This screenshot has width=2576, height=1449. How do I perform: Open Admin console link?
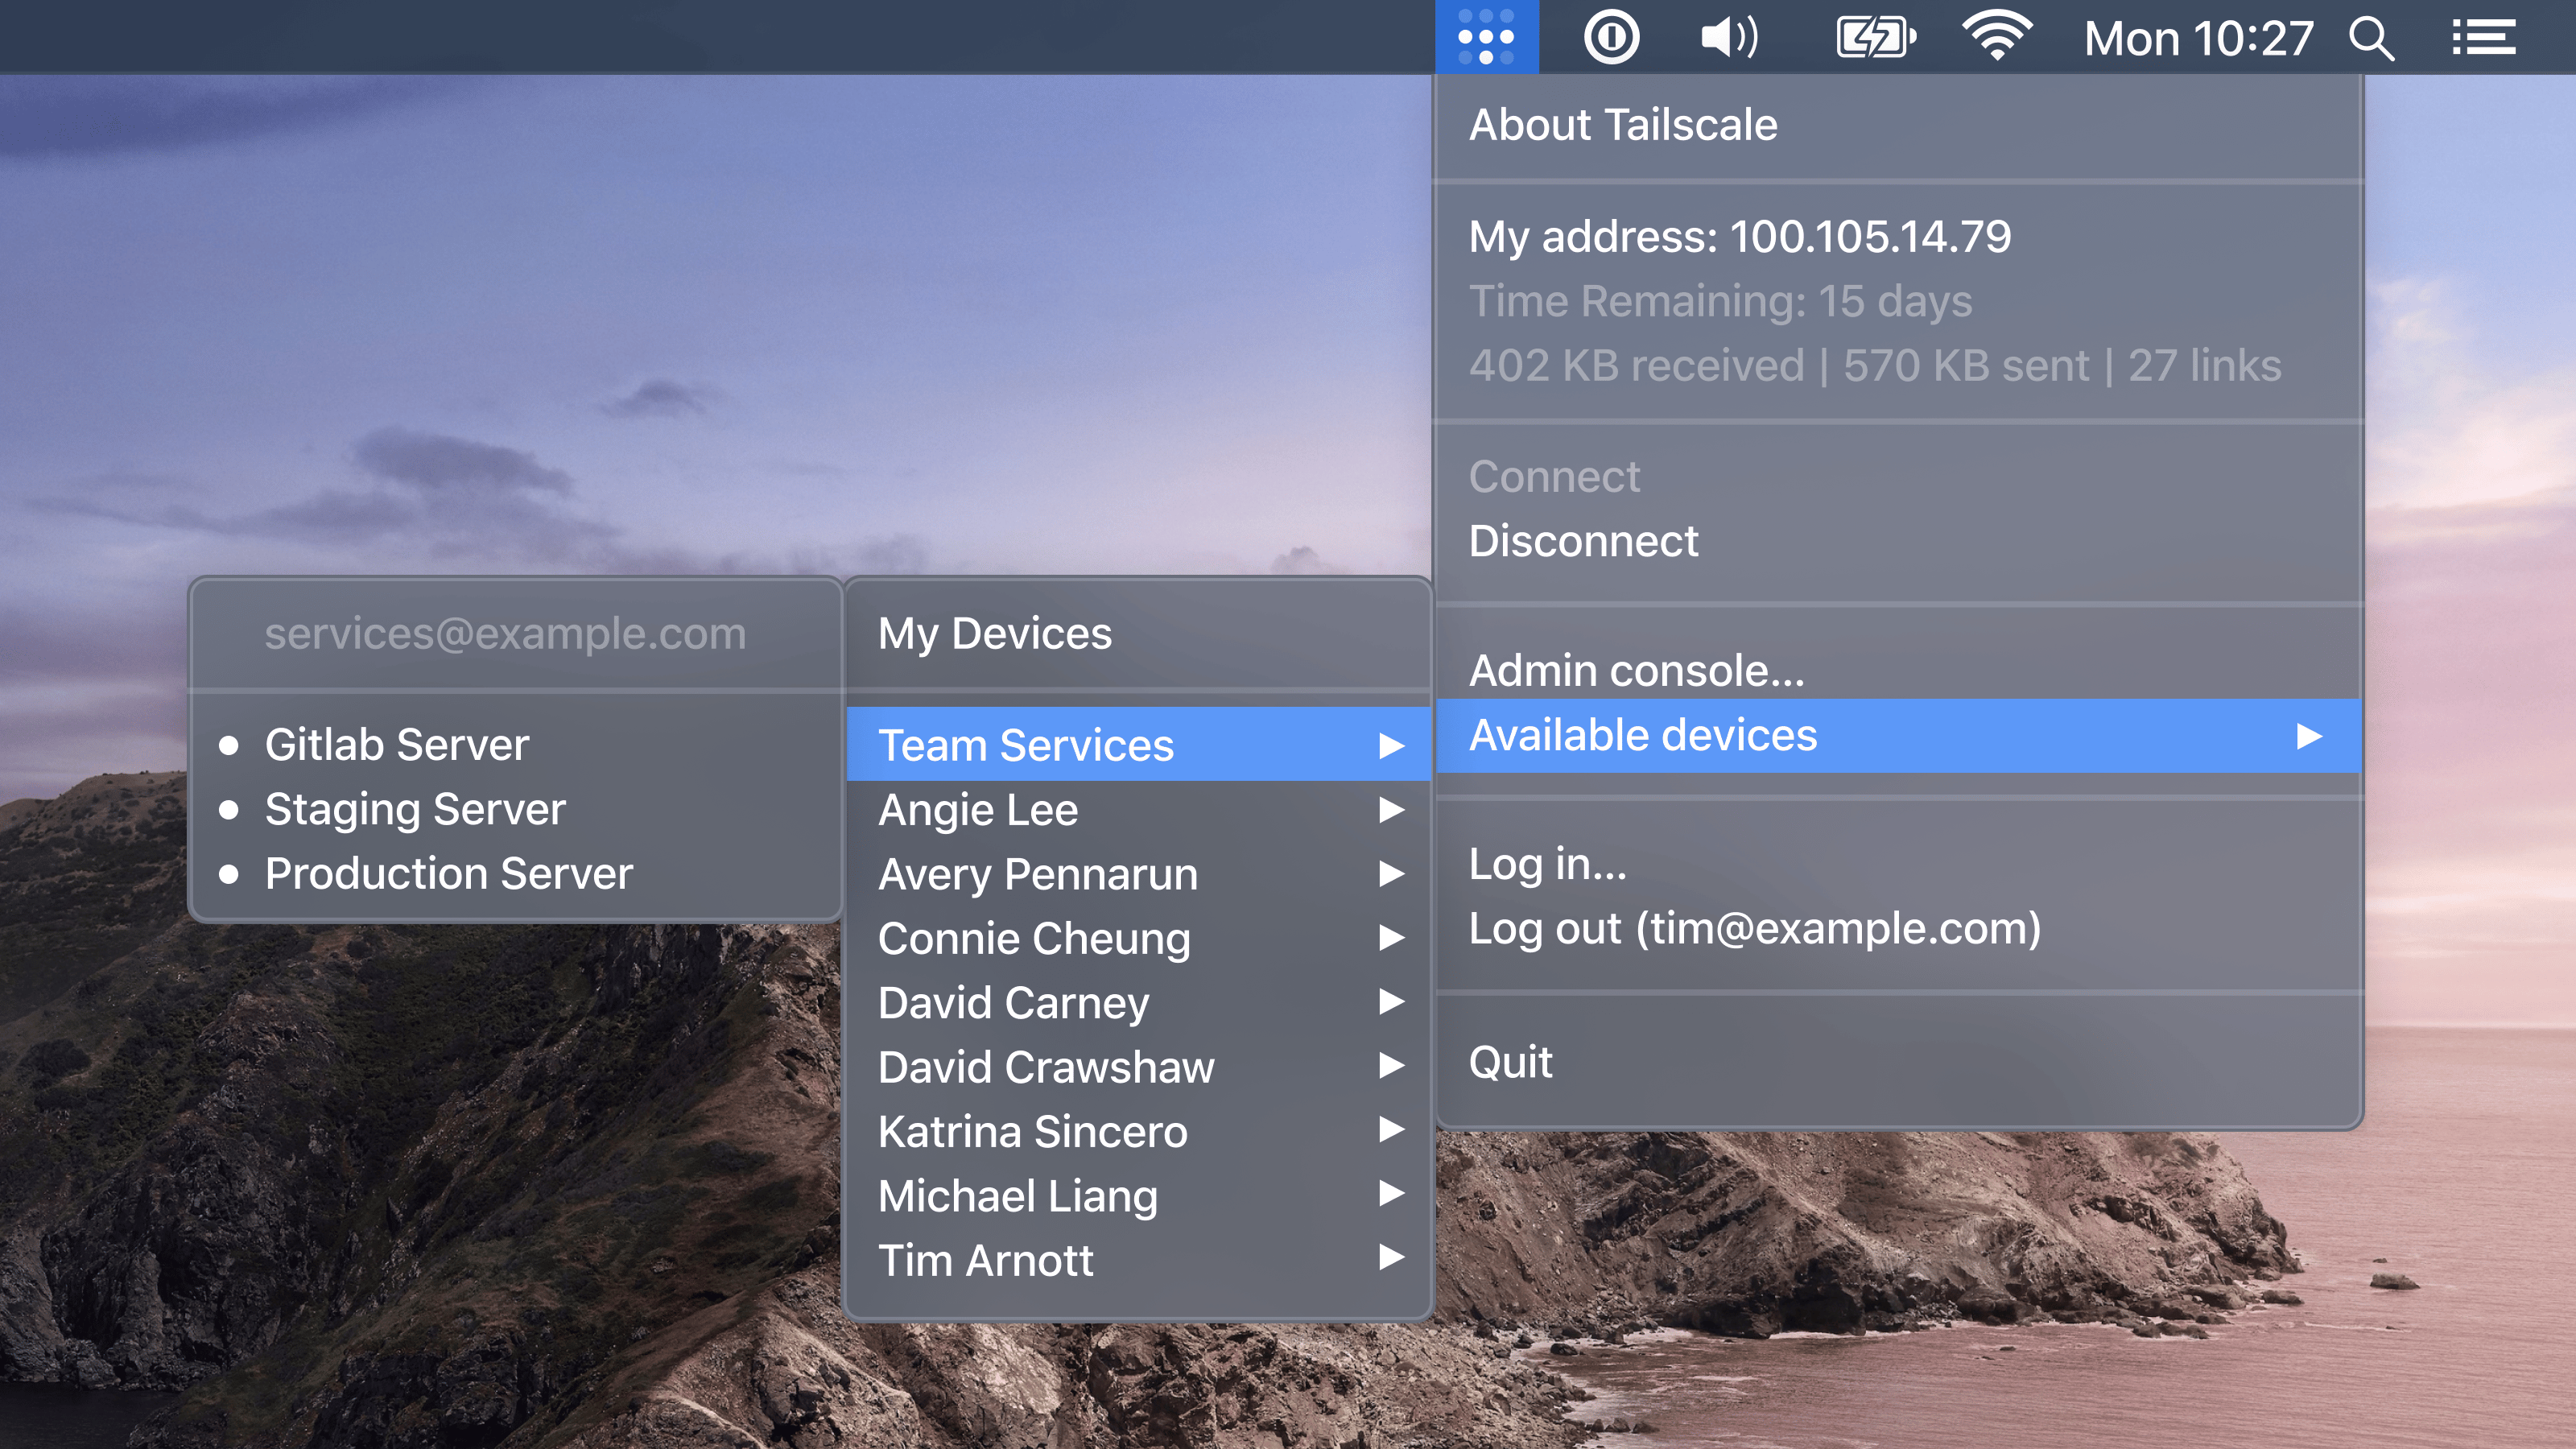1636,671
